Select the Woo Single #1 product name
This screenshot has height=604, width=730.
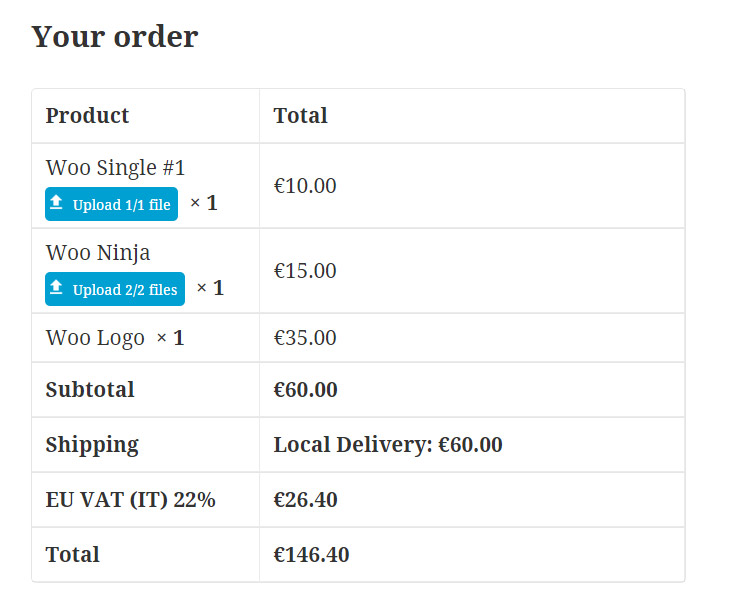tap(115, 167)
